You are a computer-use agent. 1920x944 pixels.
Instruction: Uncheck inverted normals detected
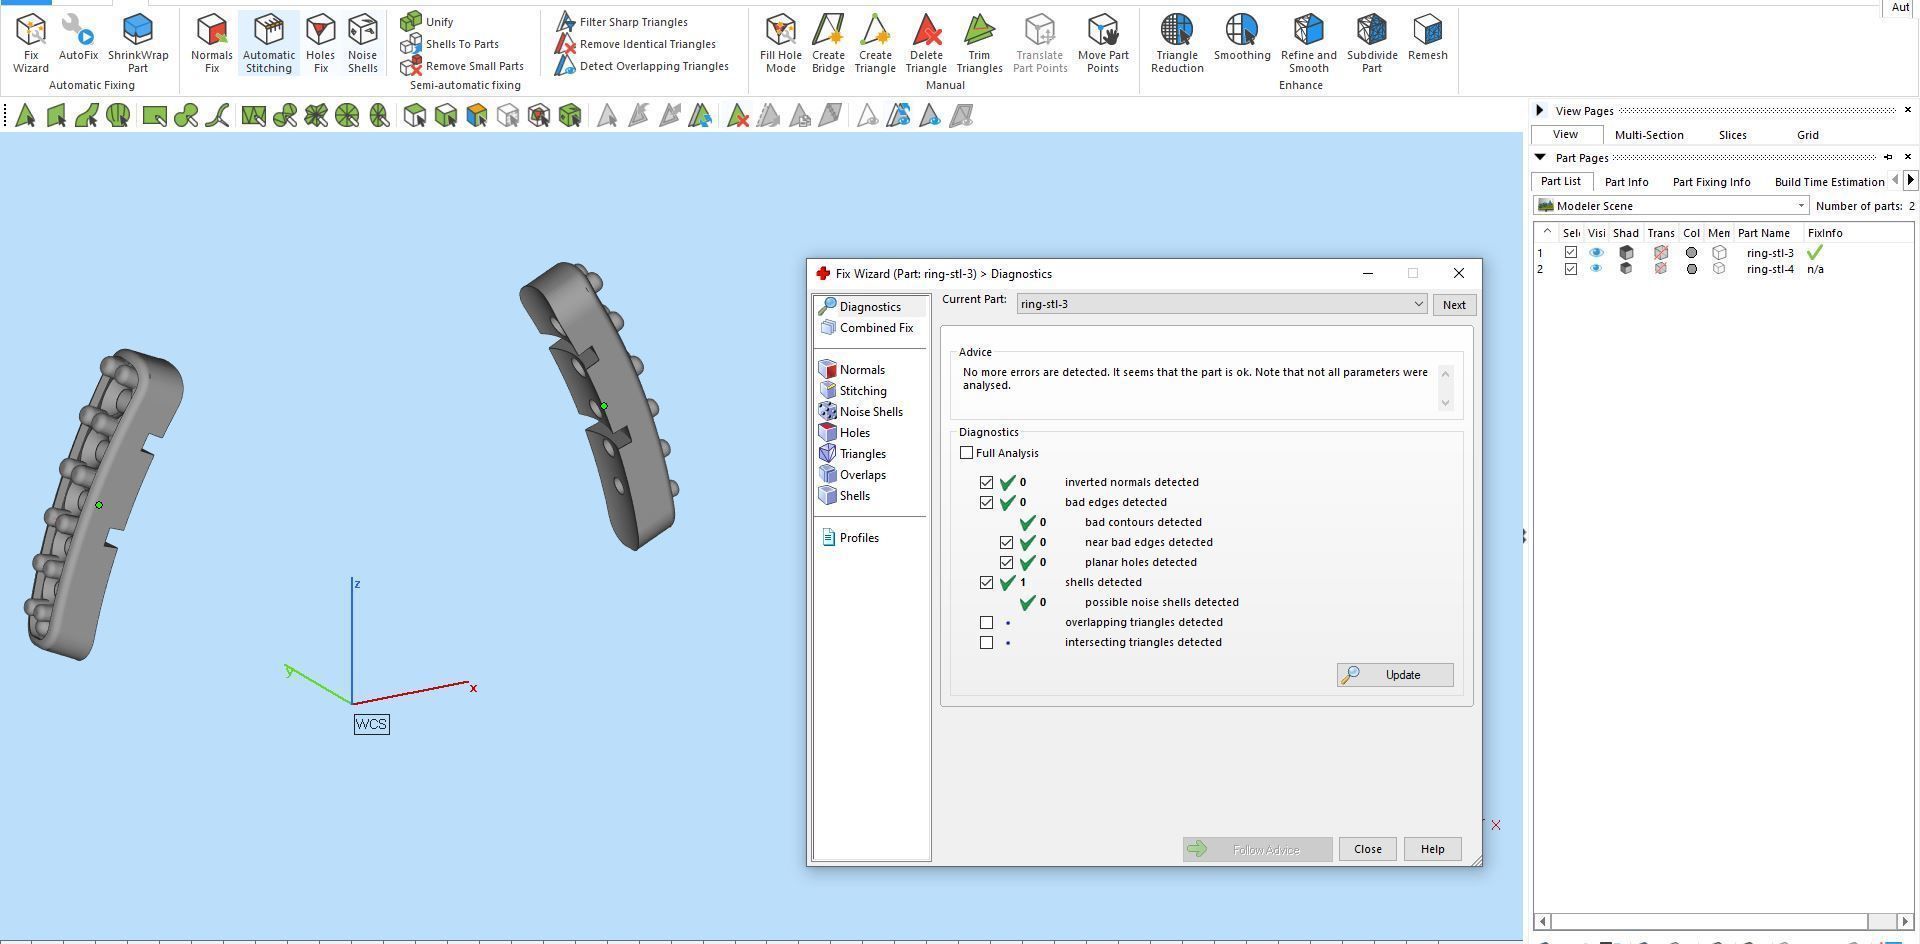[987, 482]
